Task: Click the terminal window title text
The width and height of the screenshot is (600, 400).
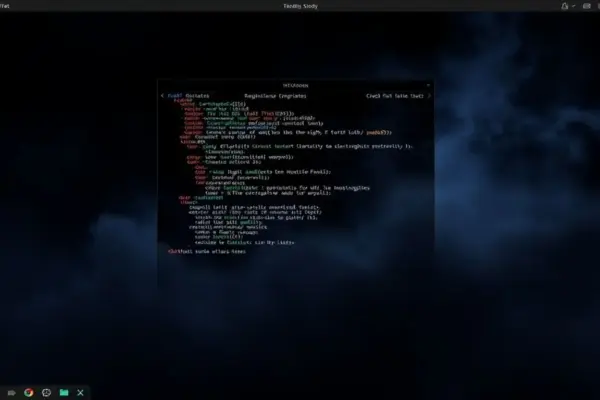Action: 295,85
